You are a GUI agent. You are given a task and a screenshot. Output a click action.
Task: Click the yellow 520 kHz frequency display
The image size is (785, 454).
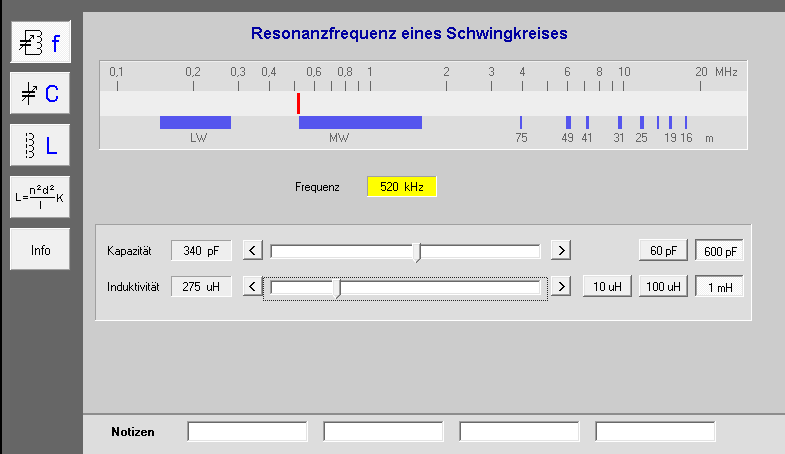[x=402, y=187]
